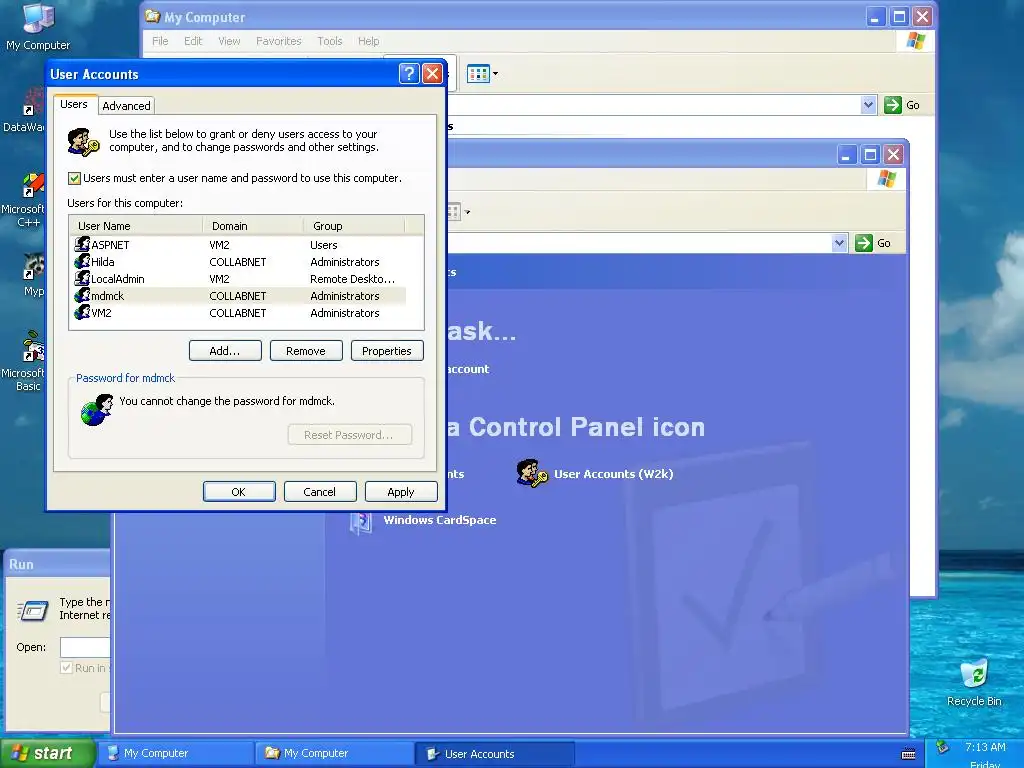
Task: Click the Properties button
Action: click(387, 351)
